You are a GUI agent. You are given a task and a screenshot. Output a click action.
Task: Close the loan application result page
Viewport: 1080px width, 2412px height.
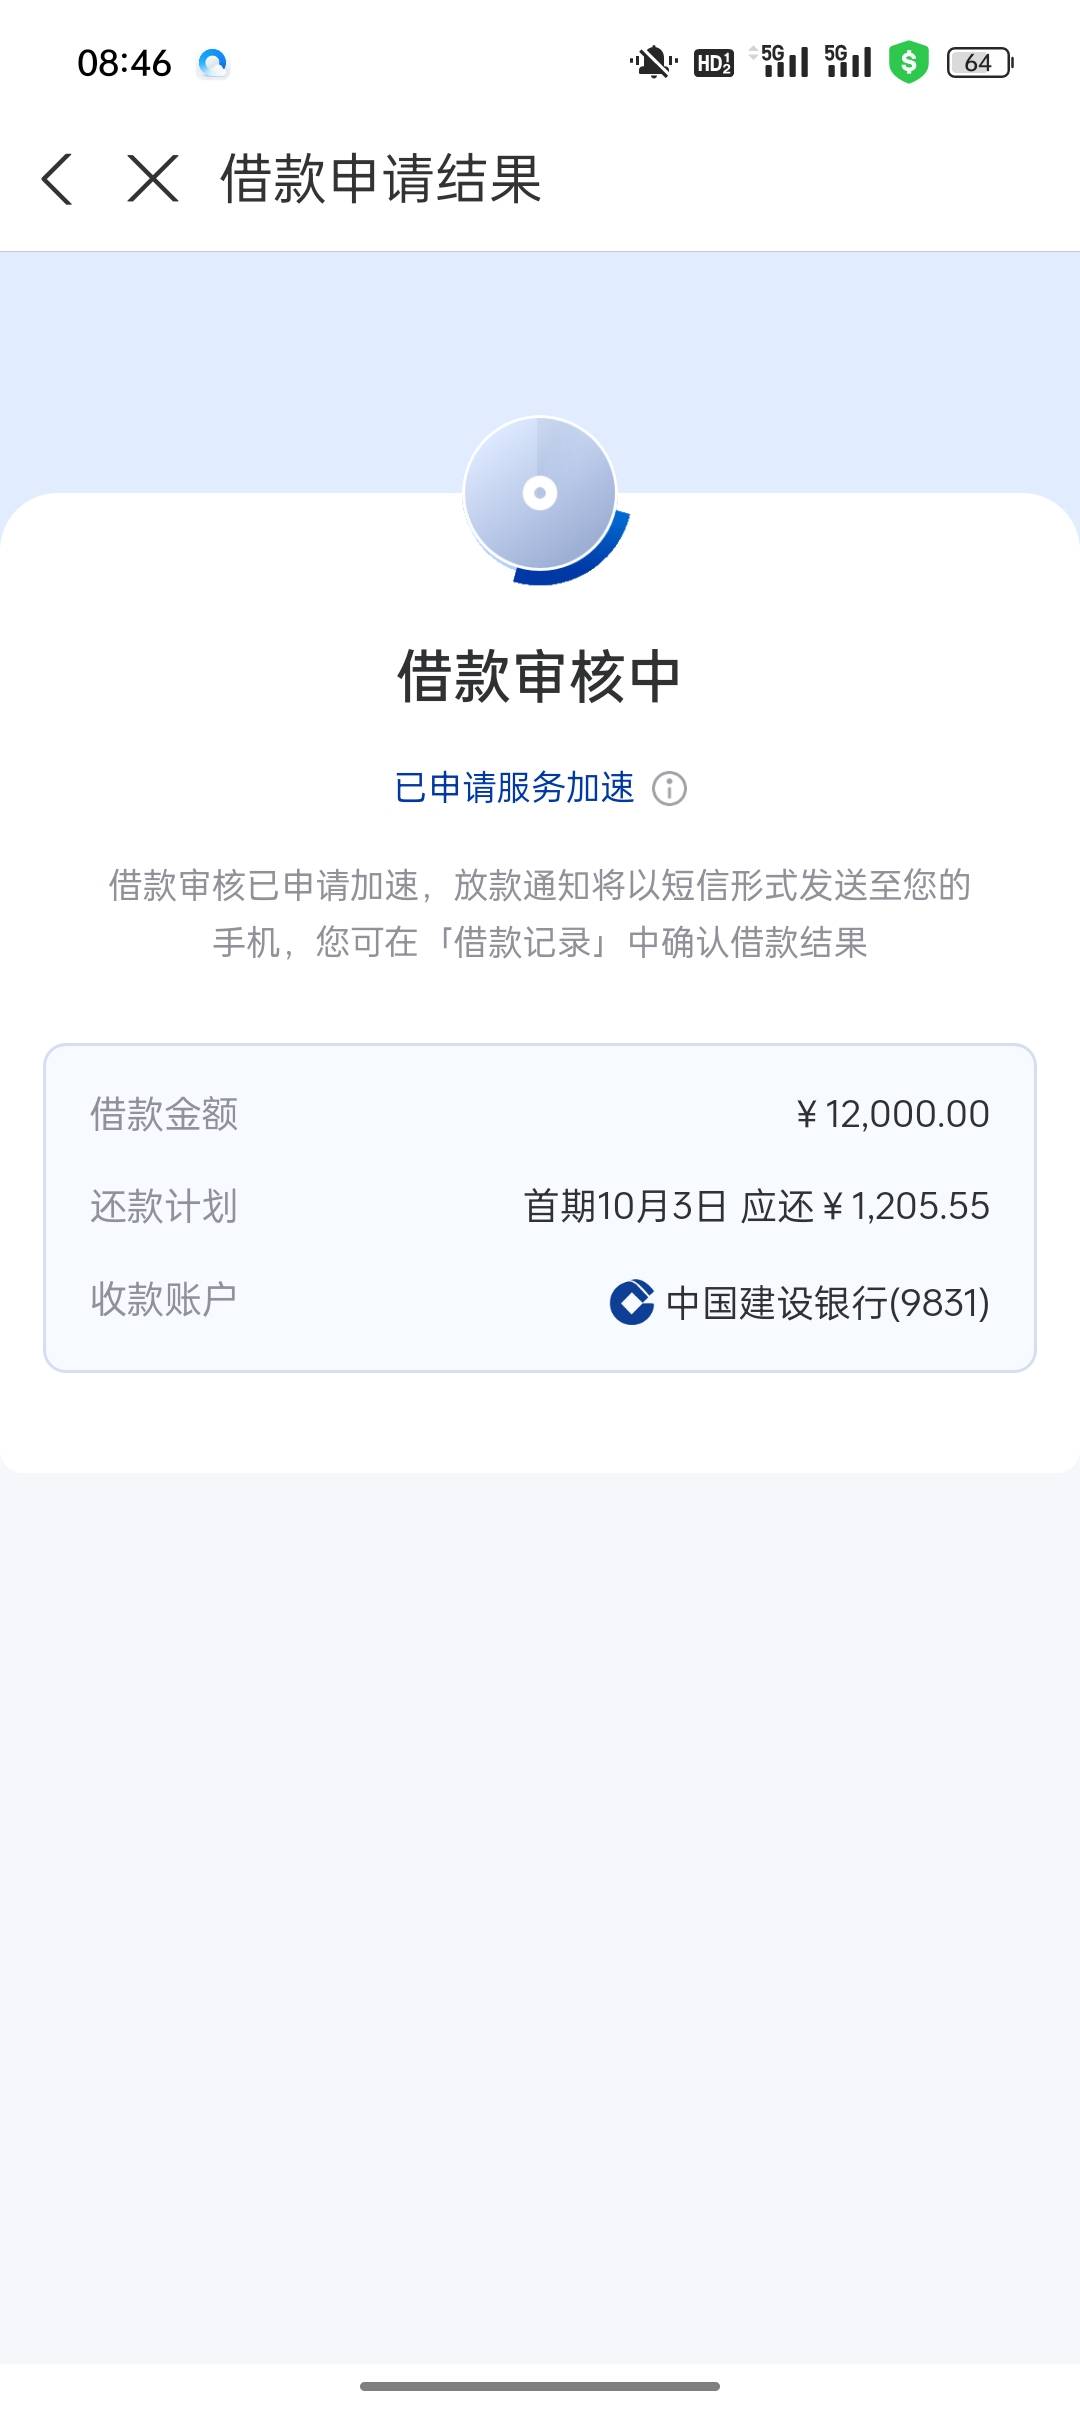(153, 179)
